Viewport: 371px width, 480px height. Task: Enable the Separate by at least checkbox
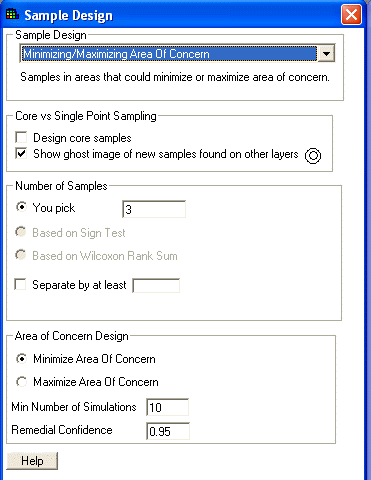coord(20,285)
